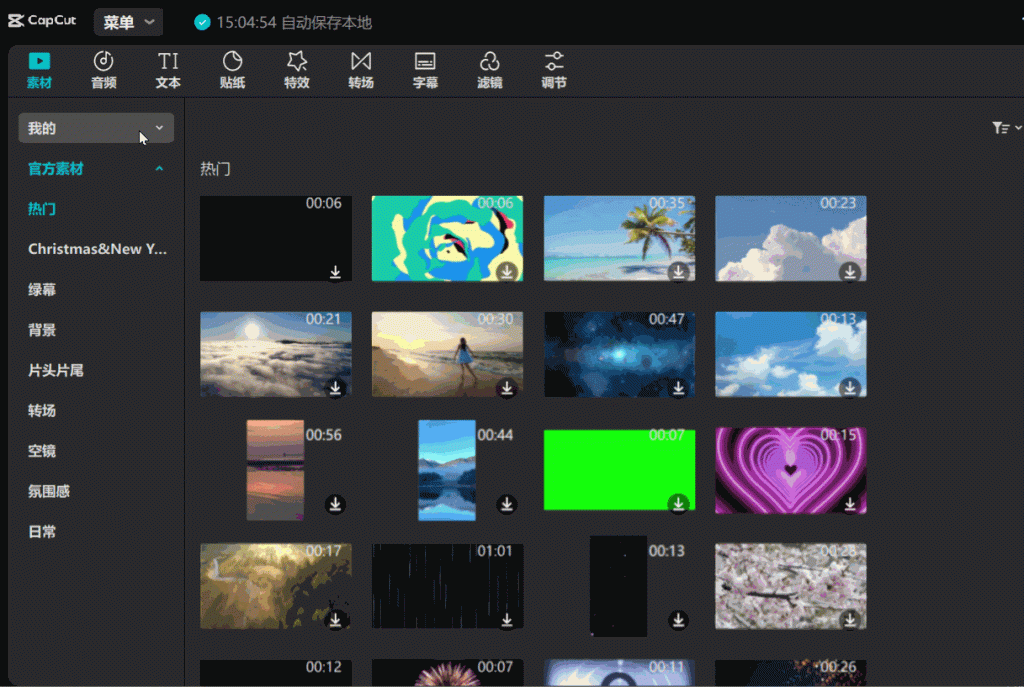
Task: Download the vertical lake 00:44 clip
Action: (x=507, y=504)
